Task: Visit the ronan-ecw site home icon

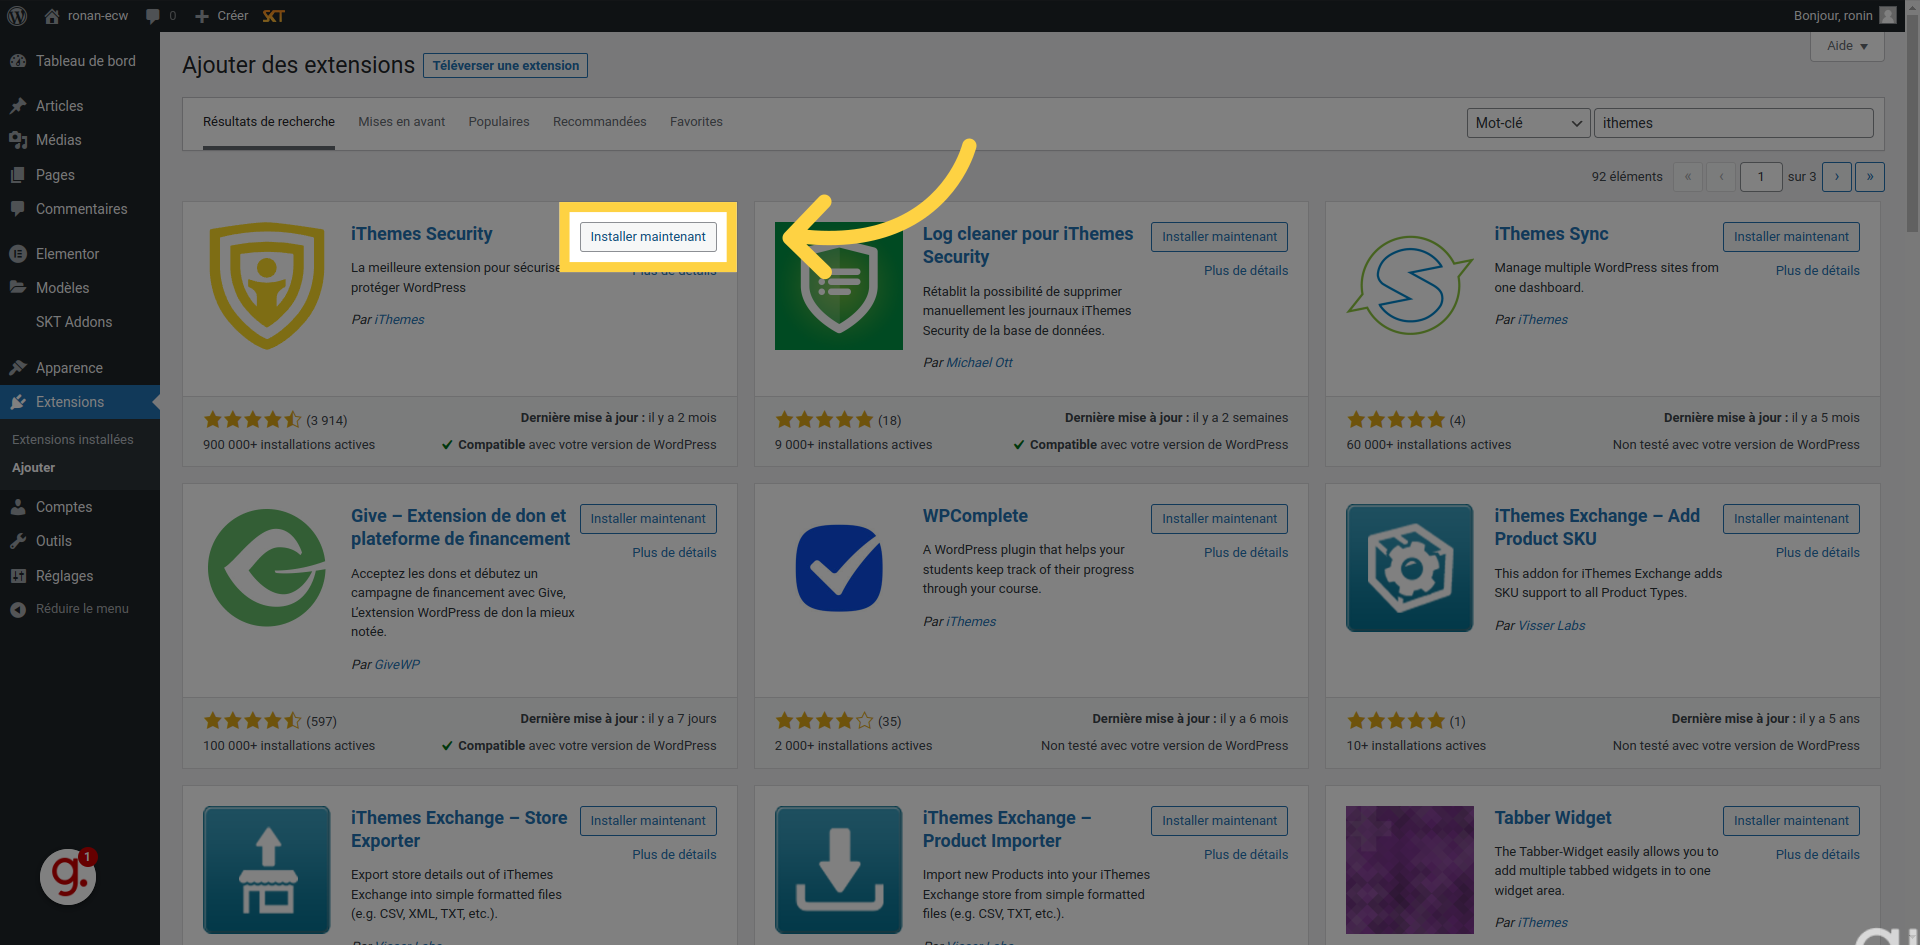Action: pyautogui.click(x=52, y=16)
